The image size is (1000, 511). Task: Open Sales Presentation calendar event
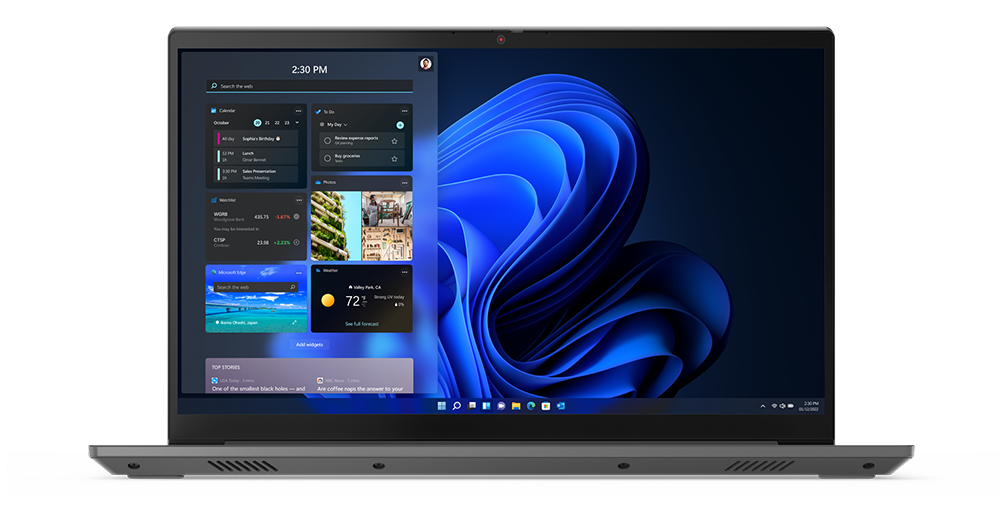click(257, 174)
